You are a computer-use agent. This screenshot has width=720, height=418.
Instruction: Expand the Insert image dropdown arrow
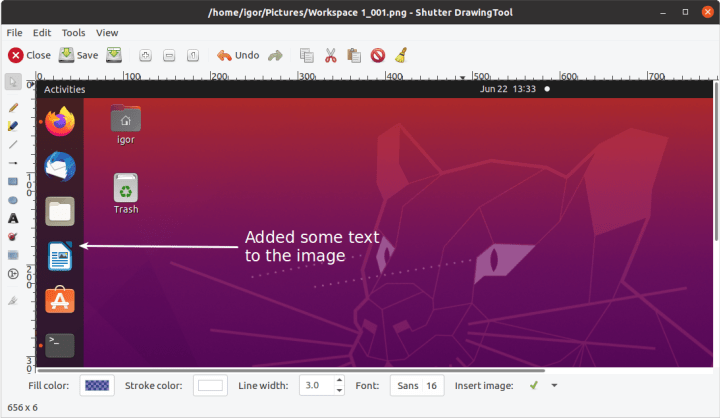click(x=554, y=385)
